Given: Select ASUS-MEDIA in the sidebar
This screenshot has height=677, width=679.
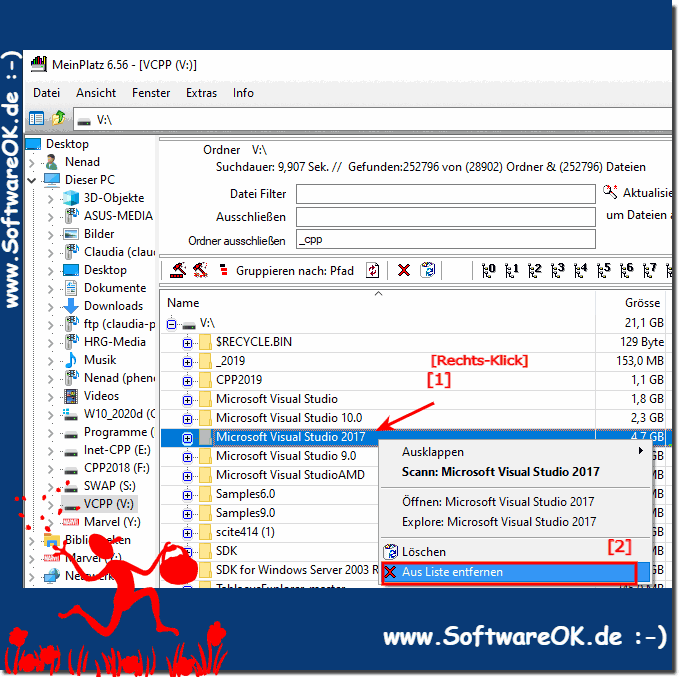Looking at the screenshot, I should point(118,216).
